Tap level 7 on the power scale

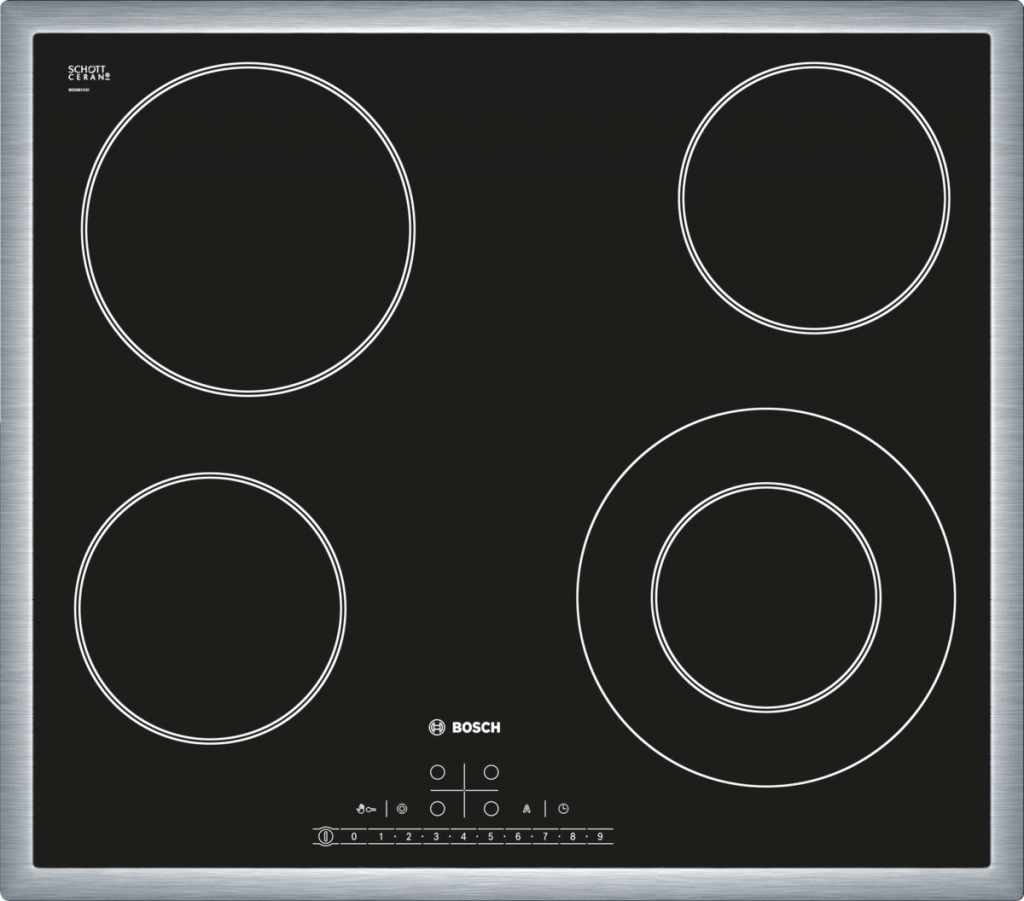click(545, 836)
